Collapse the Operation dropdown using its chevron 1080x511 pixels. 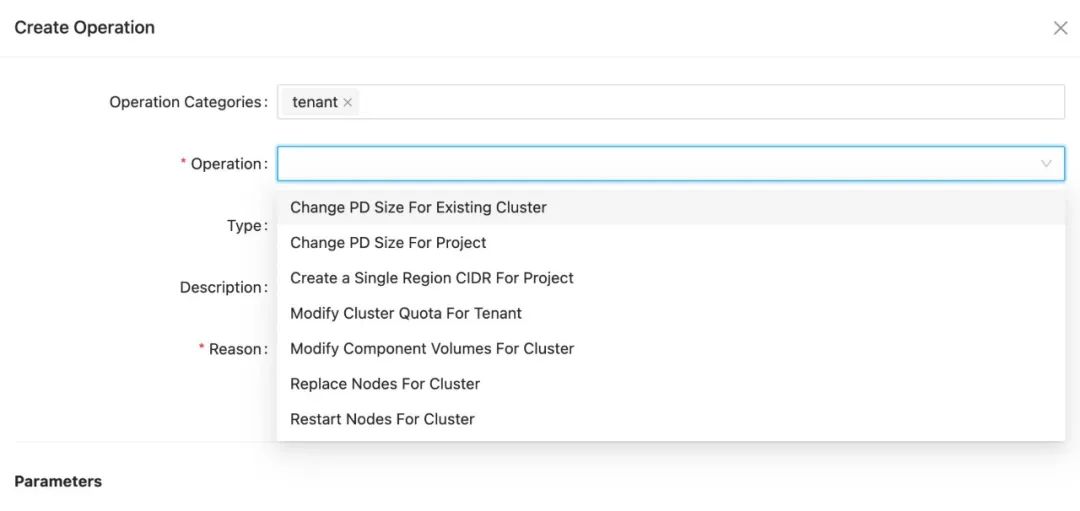[1046, 164]
